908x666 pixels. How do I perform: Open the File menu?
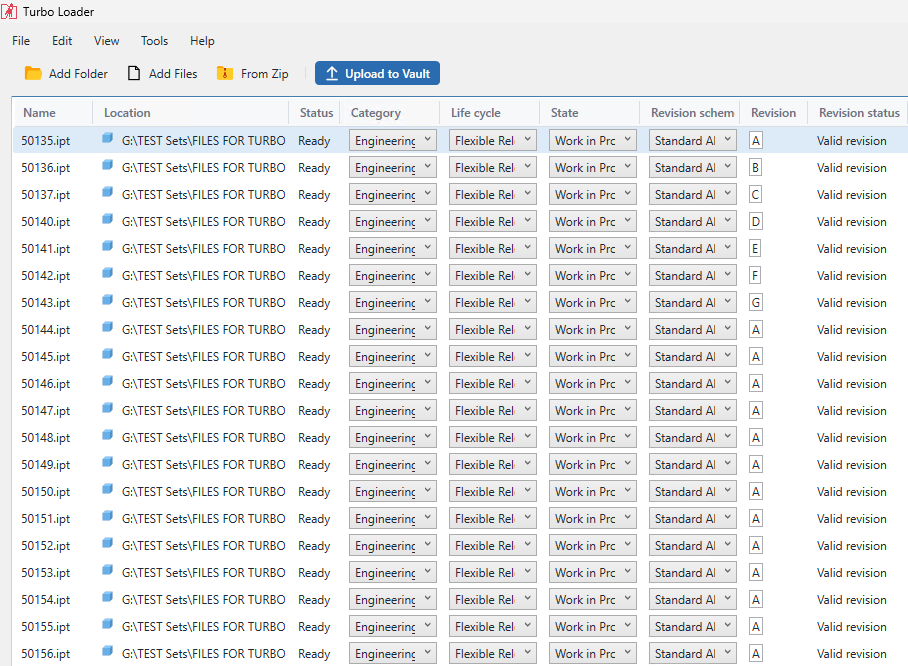(21, 41)
